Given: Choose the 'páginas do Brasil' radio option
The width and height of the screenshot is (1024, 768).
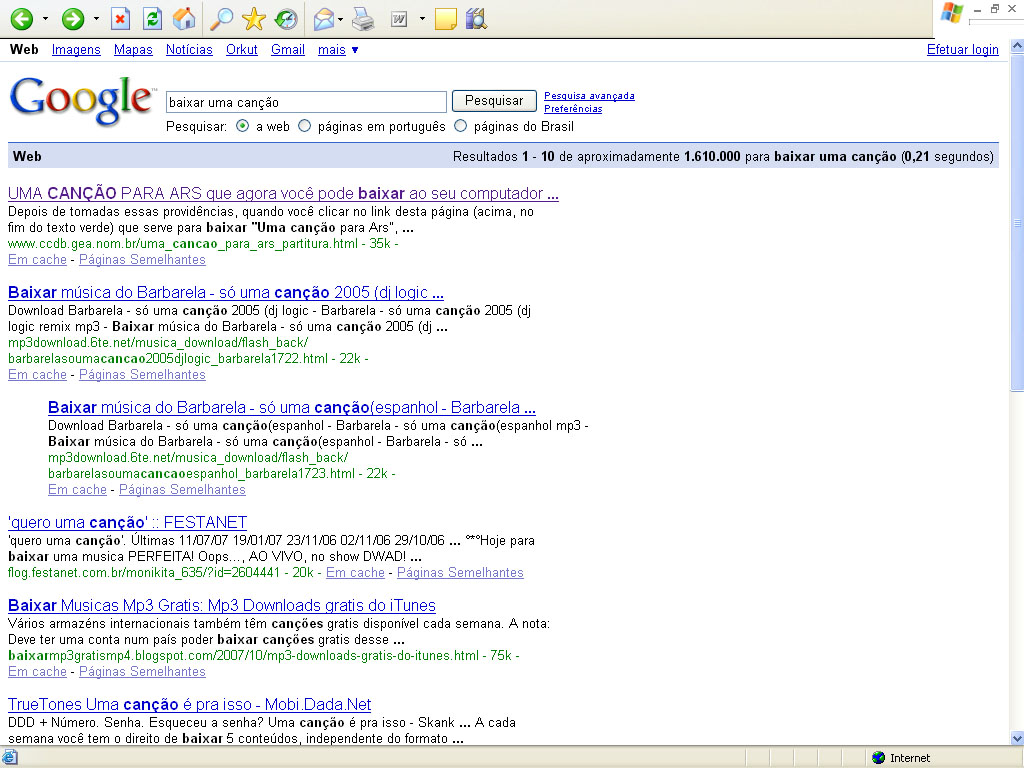Looking at the screenshot, I should tap(461, 126).
